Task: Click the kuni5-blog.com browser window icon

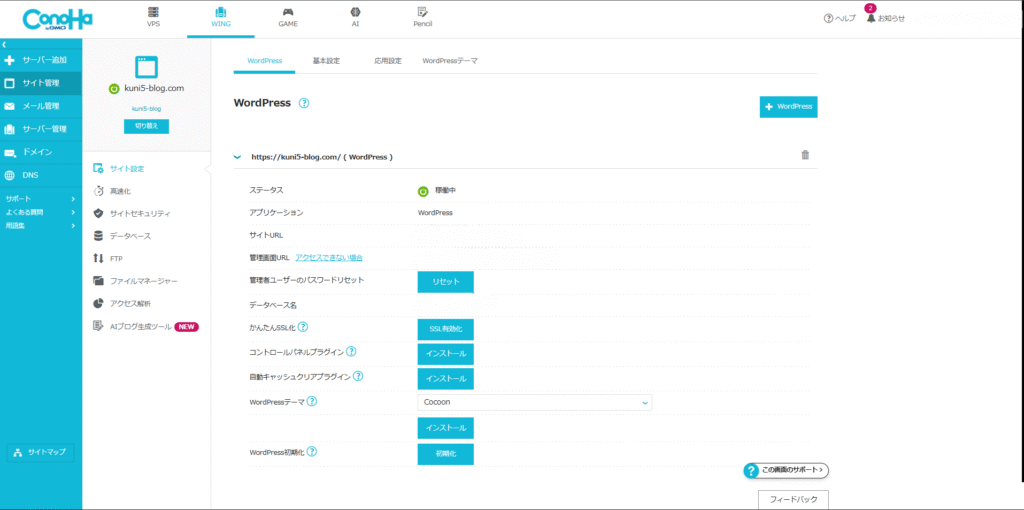Action: click(x=146, y=67)
